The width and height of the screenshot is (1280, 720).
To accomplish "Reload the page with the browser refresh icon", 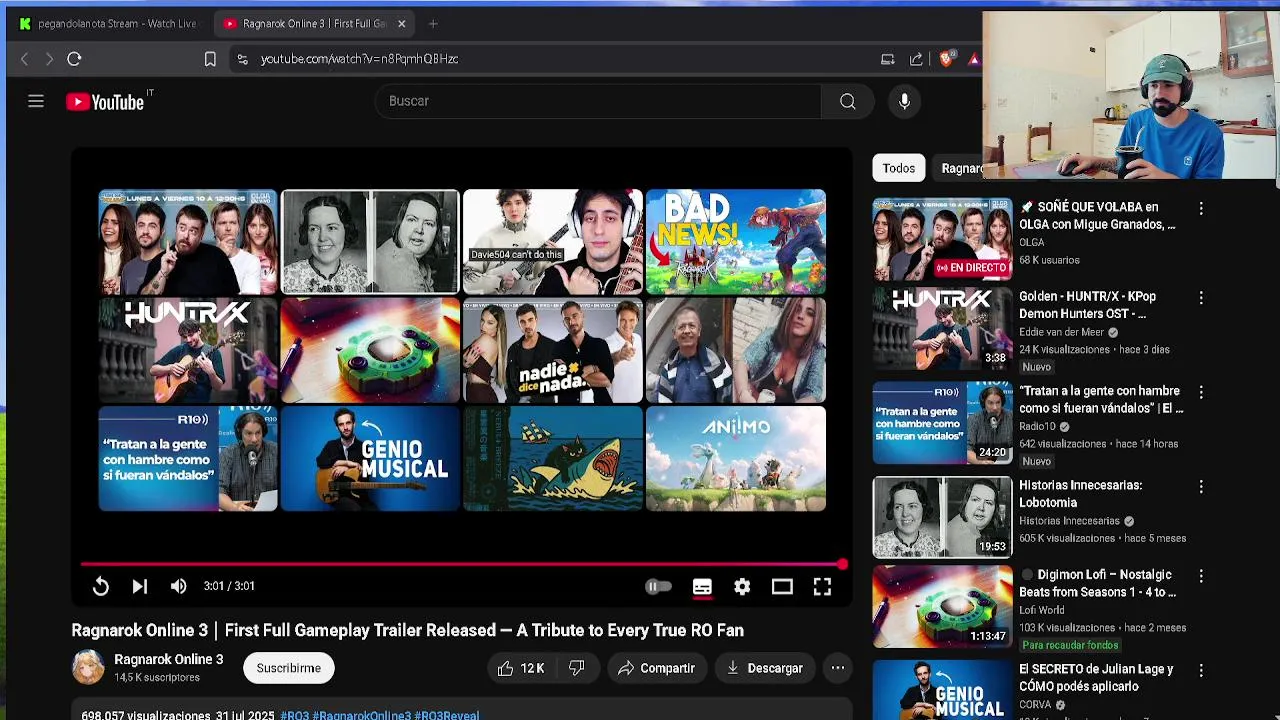I will coord(74,59).
